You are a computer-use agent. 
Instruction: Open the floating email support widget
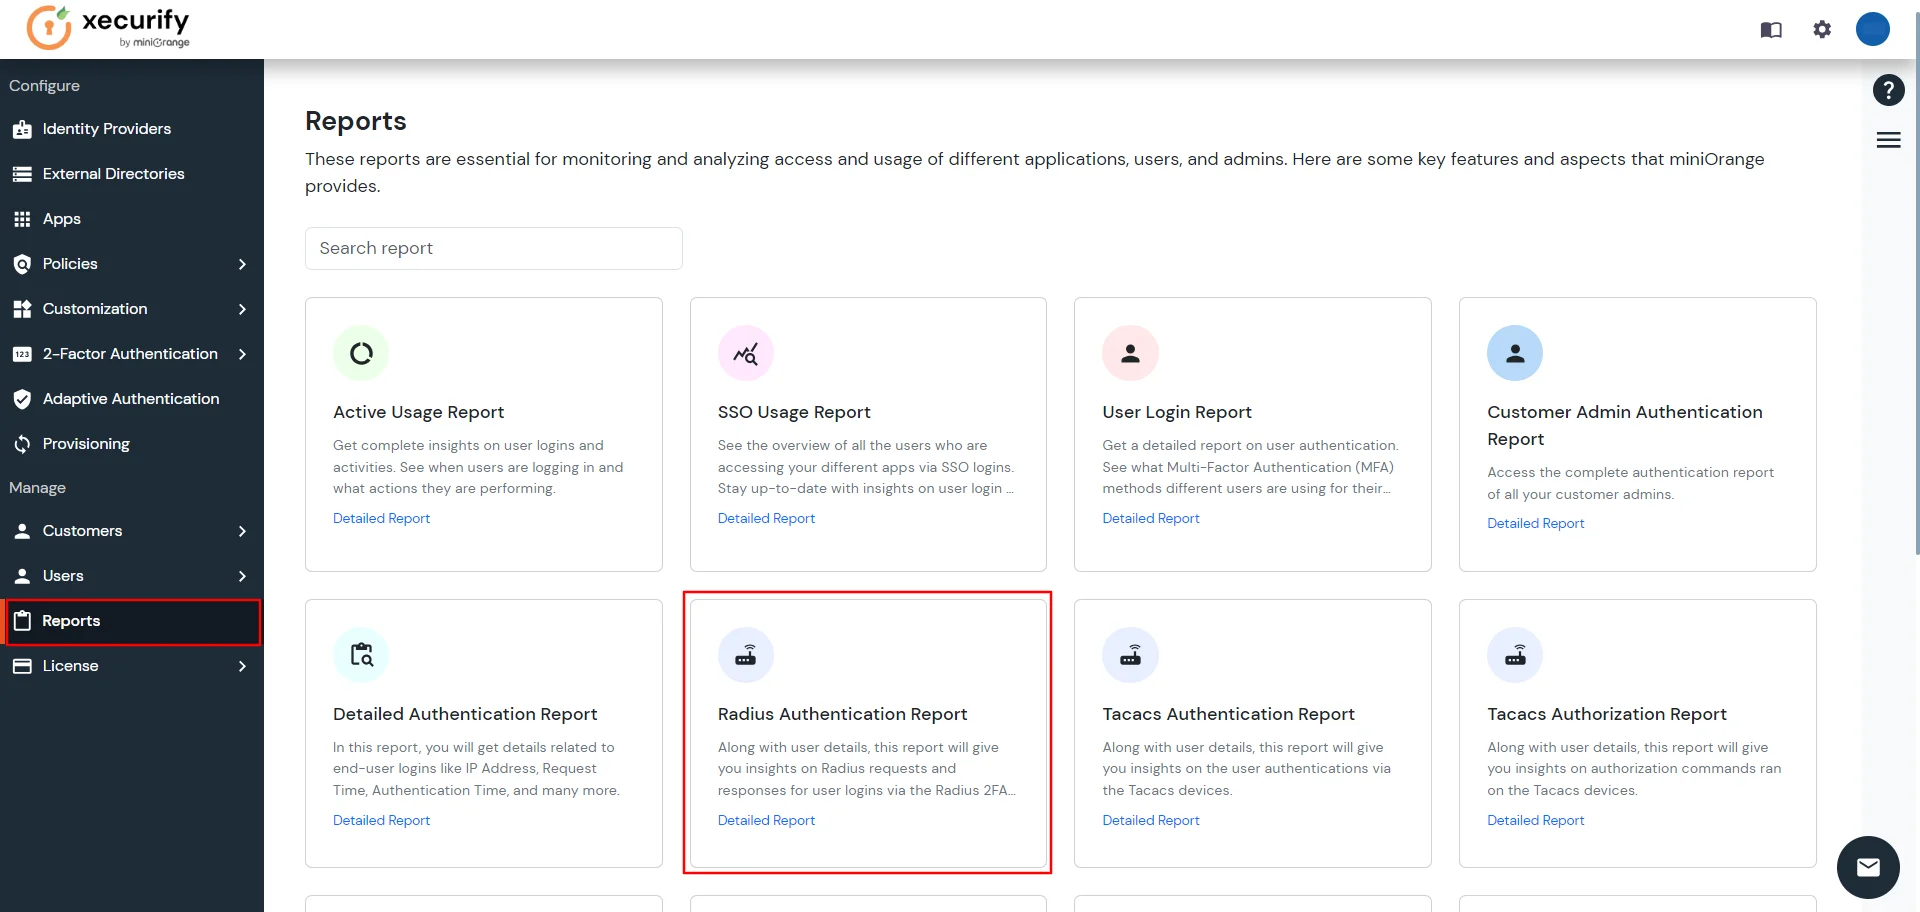coord(1868,867)
